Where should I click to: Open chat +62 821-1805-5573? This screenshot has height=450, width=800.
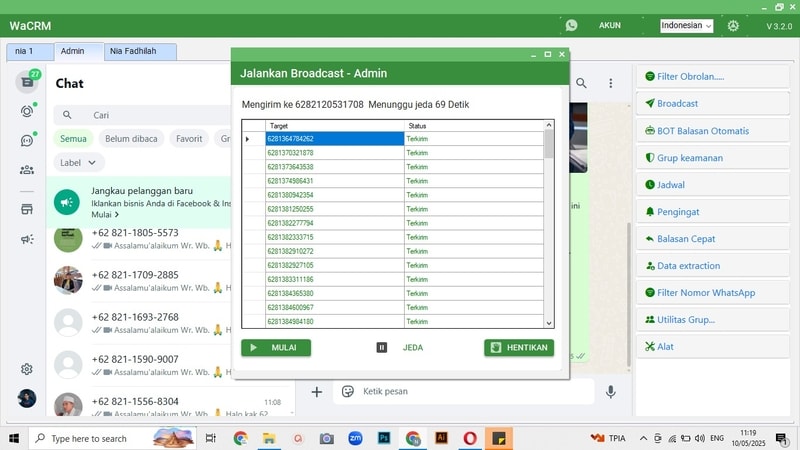[140, 239]
